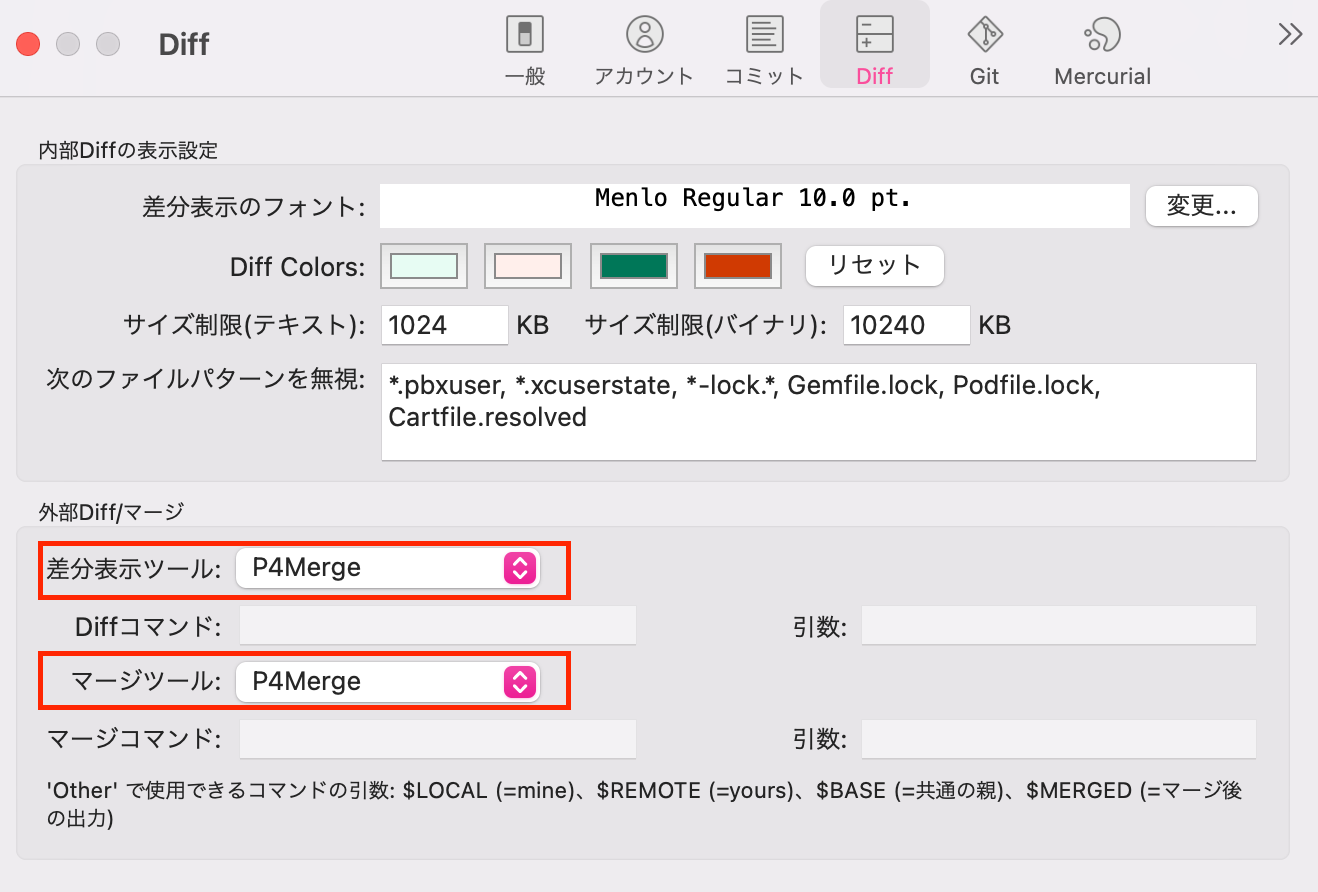Select the light pink diff color swatch
The image size is (1318, 892).
tap(528, 265)
